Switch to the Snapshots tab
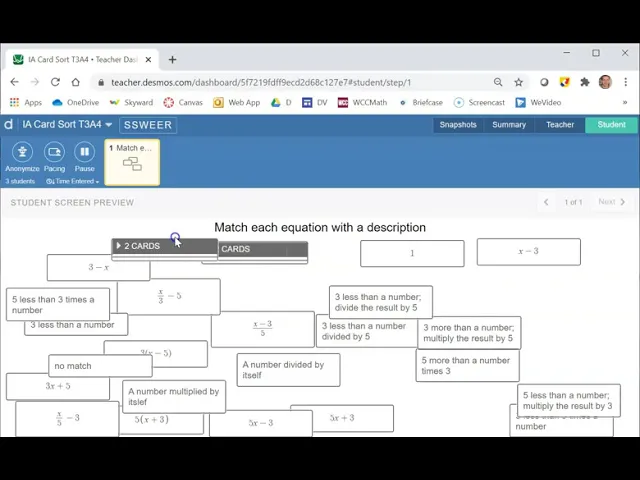640x480 pixels. (458, 125)
